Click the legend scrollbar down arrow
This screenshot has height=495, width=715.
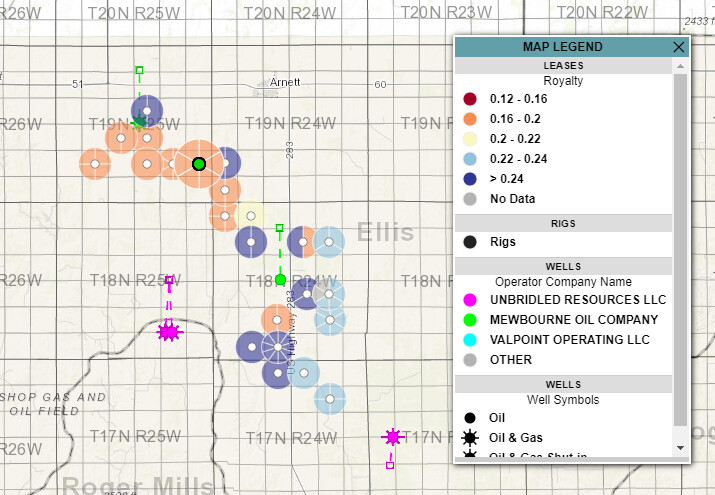pos(680,448)
